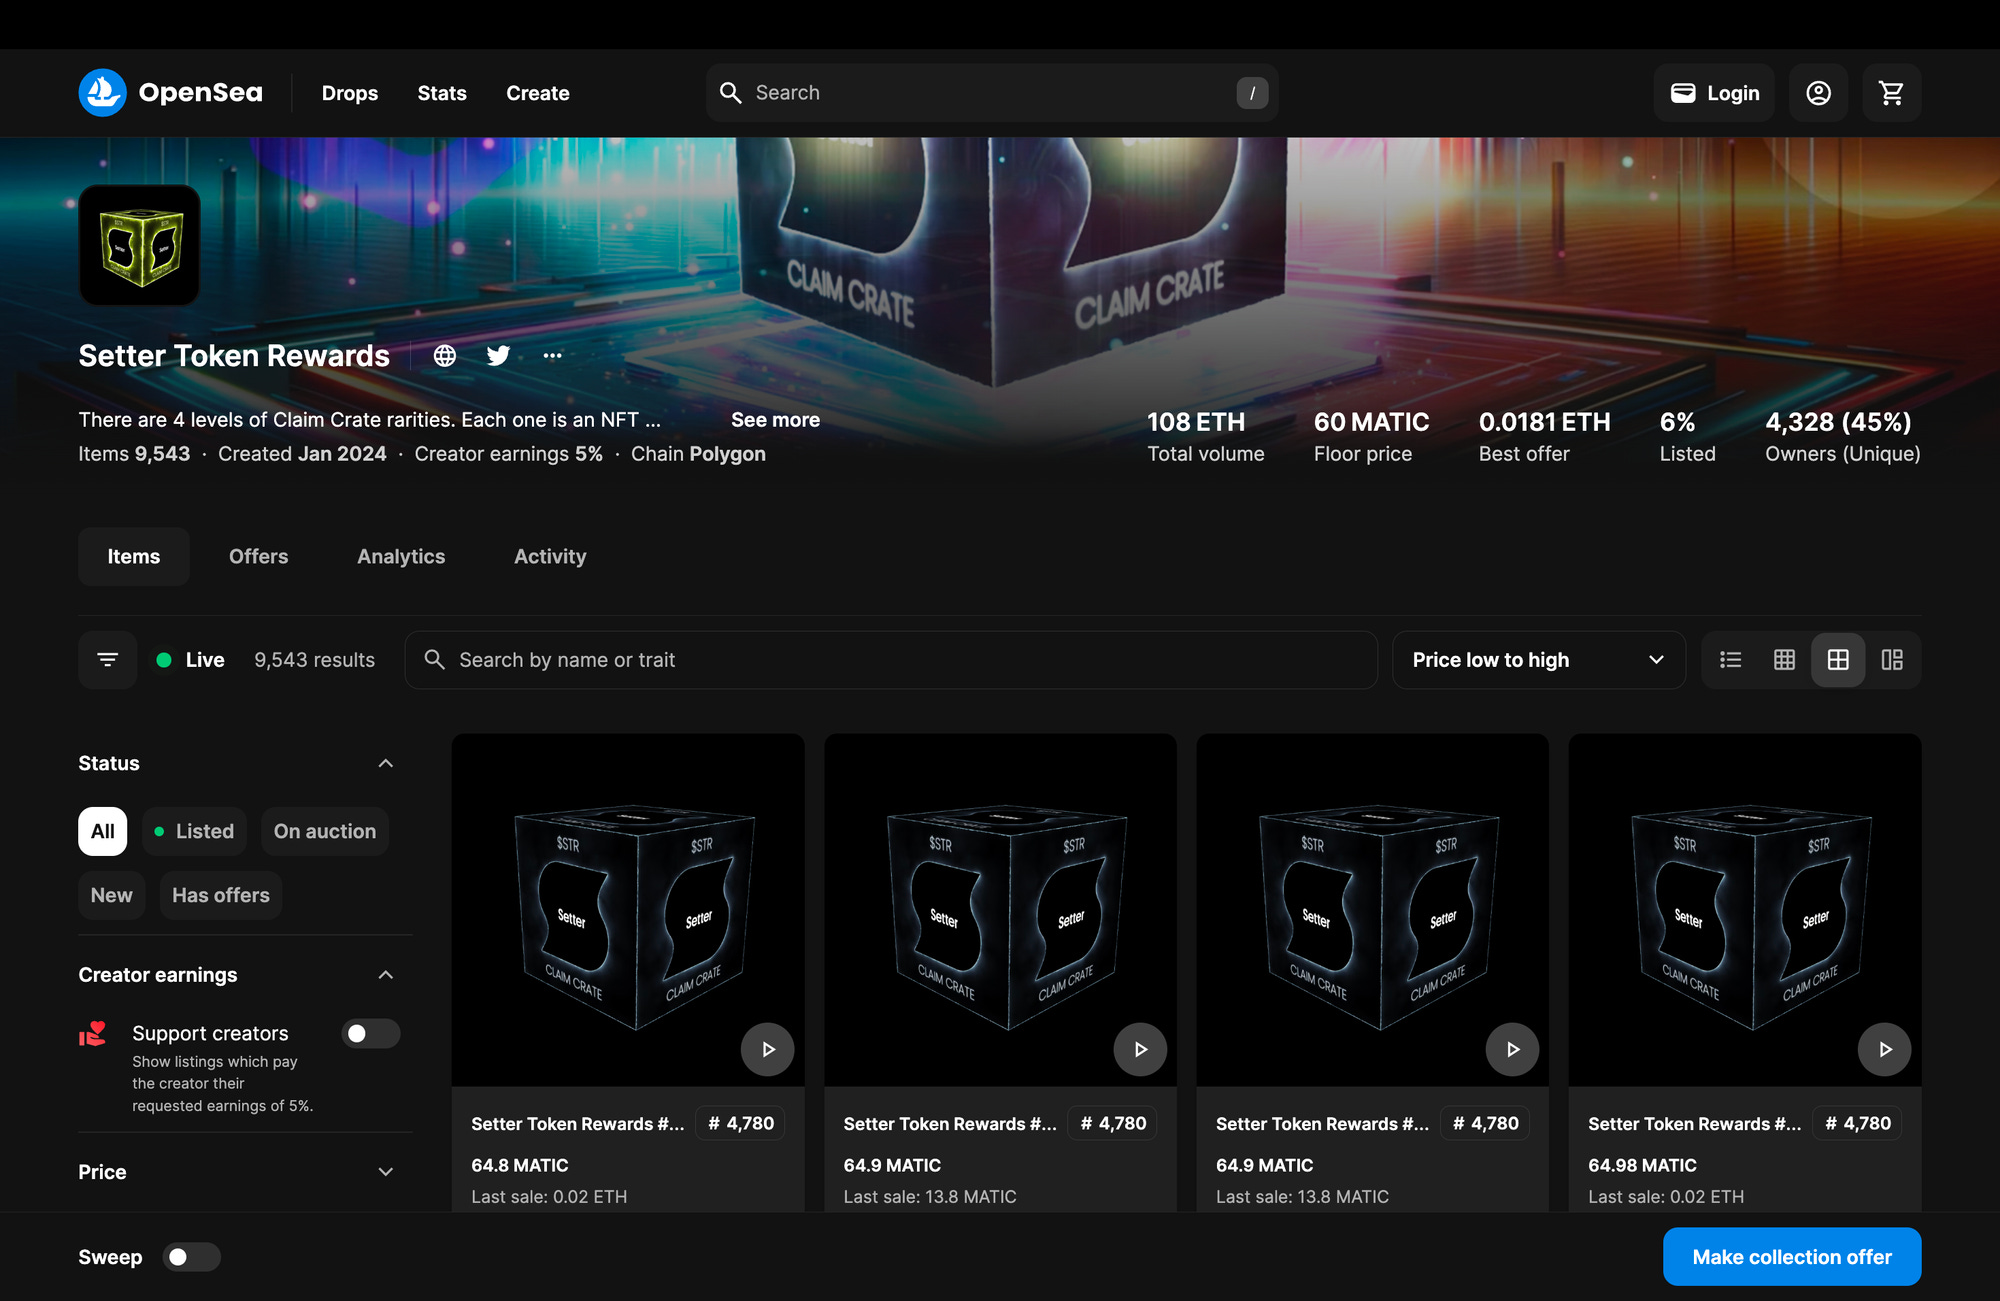Select the On auction status filter

(325, 831)
